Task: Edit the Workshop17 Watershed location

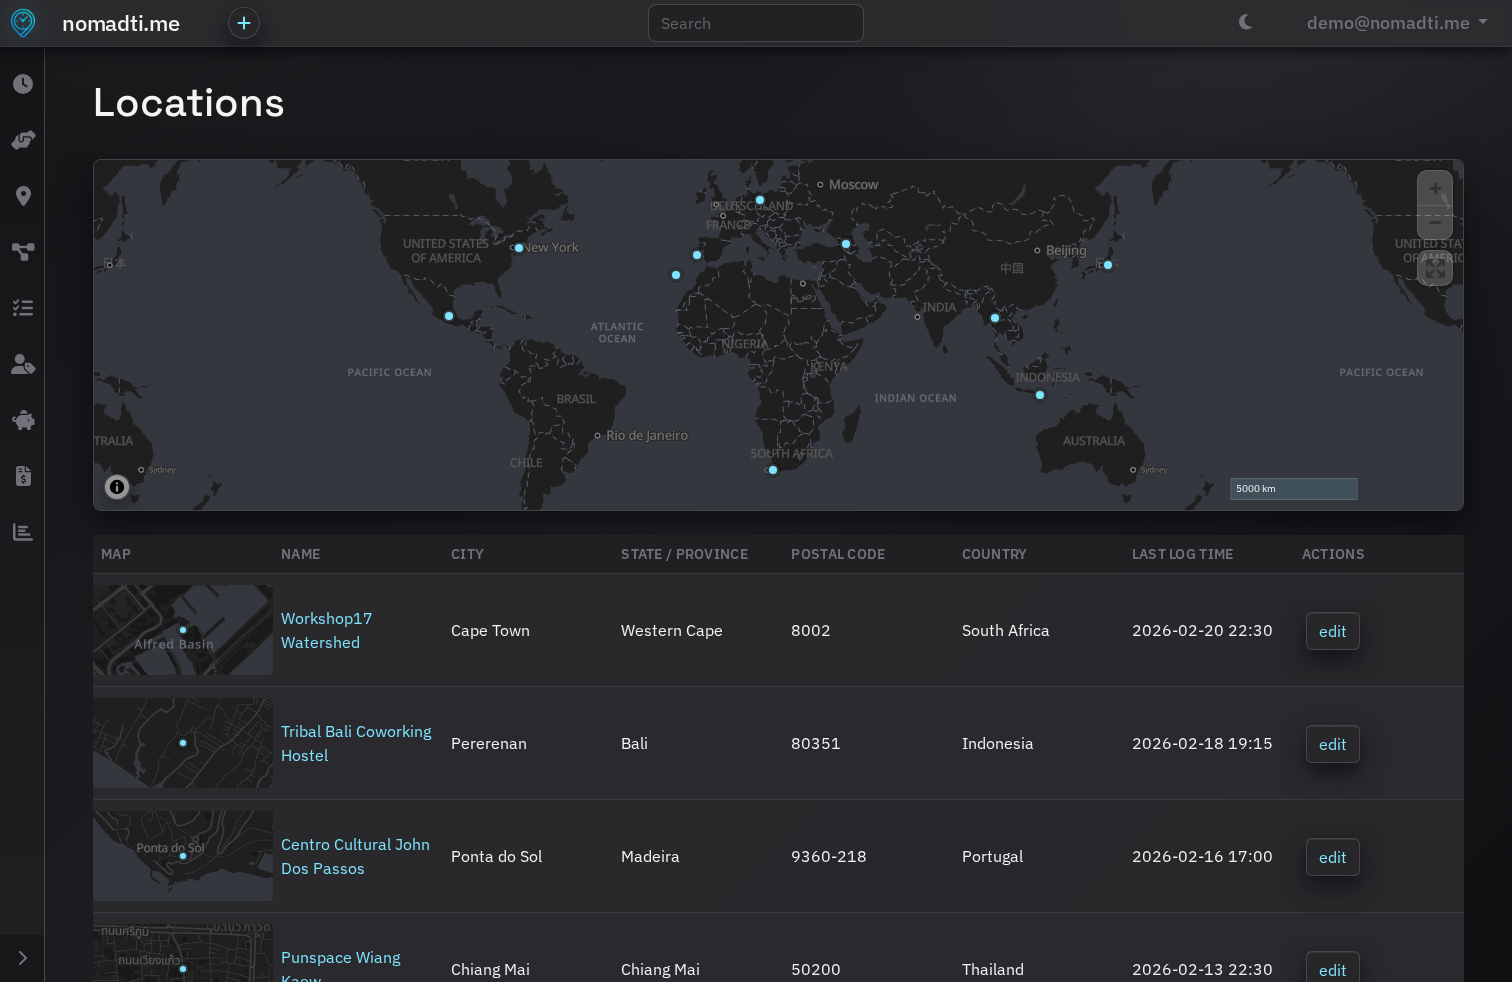Action: pyautogui.click(x=1332, y=631)
